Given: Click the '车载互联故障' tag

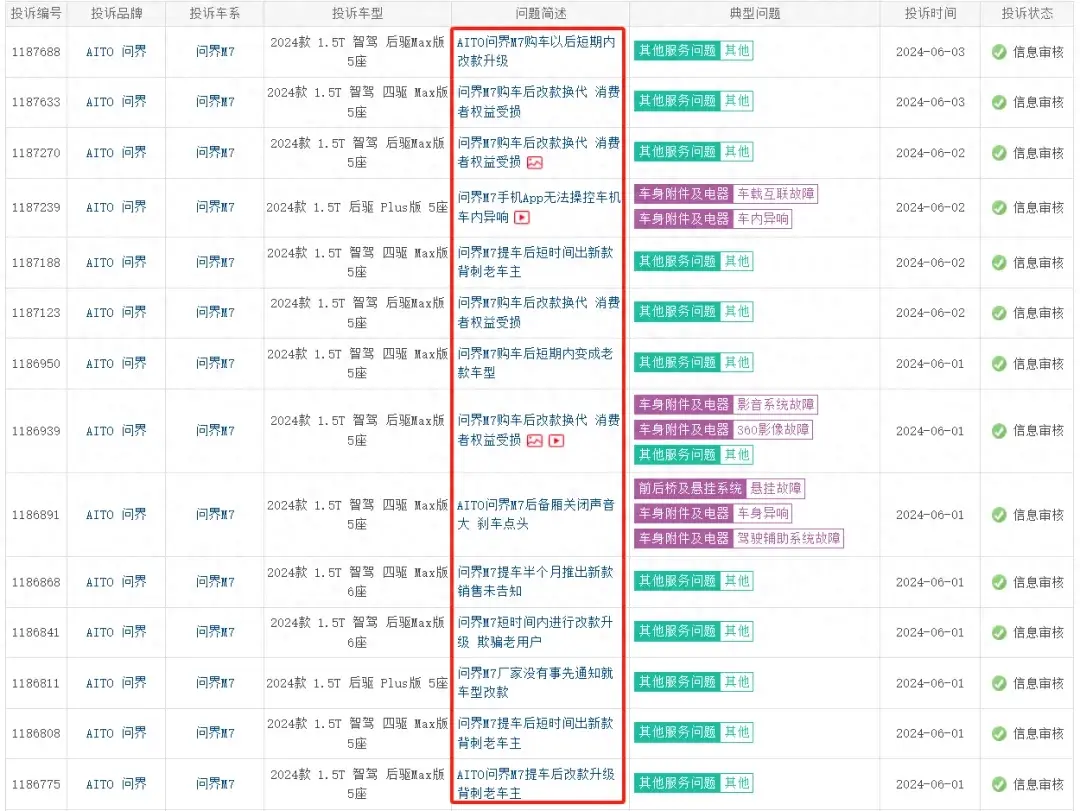Looking at the screenshot, I should 776,194.
